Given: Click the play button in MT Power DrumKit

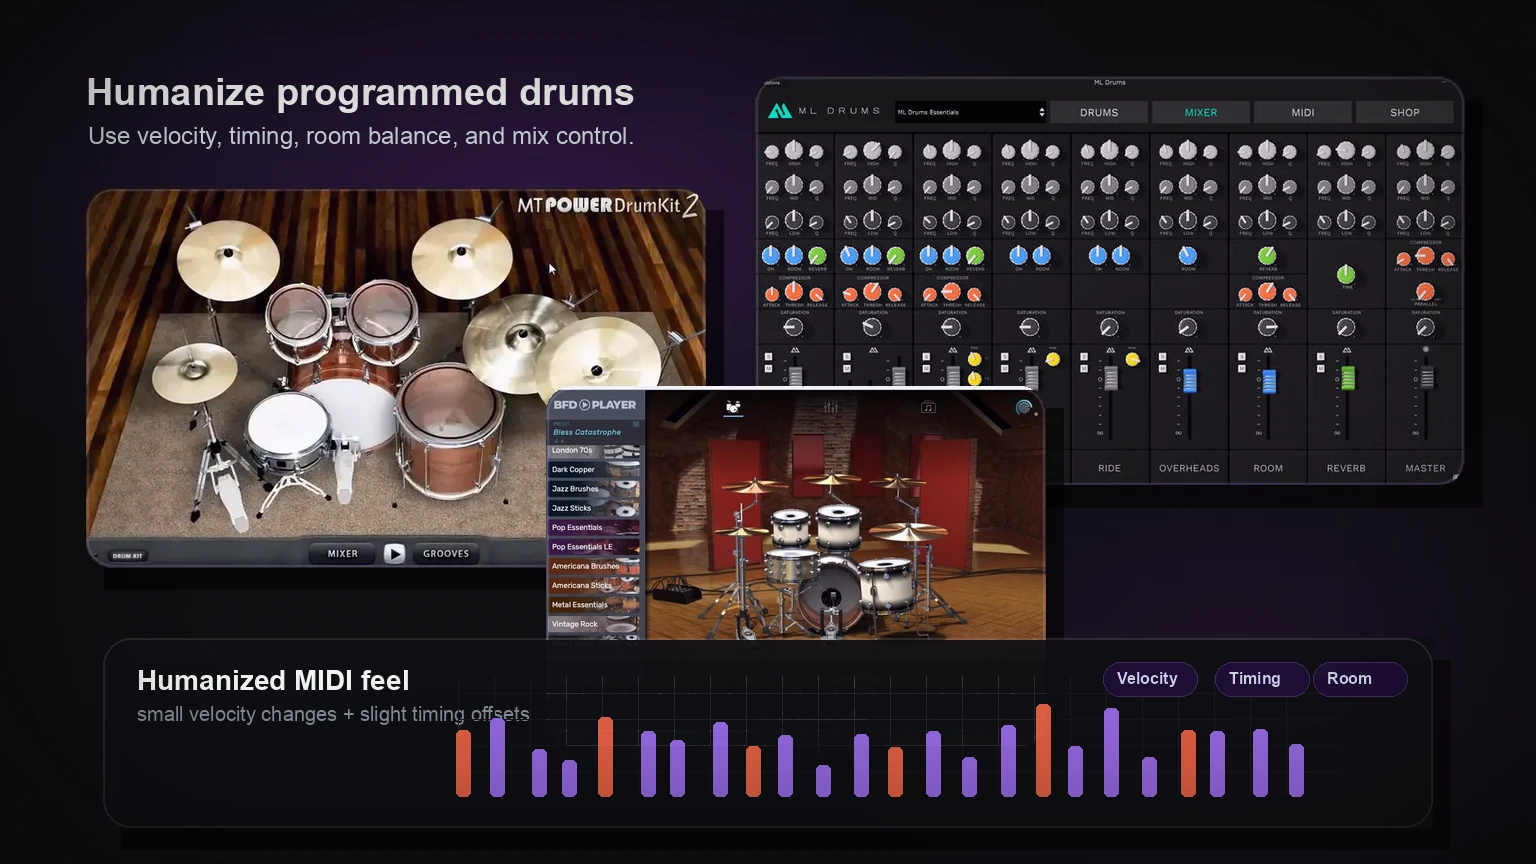Looking at the screenshot, I should pyautogui.click(x=394, y=553).
